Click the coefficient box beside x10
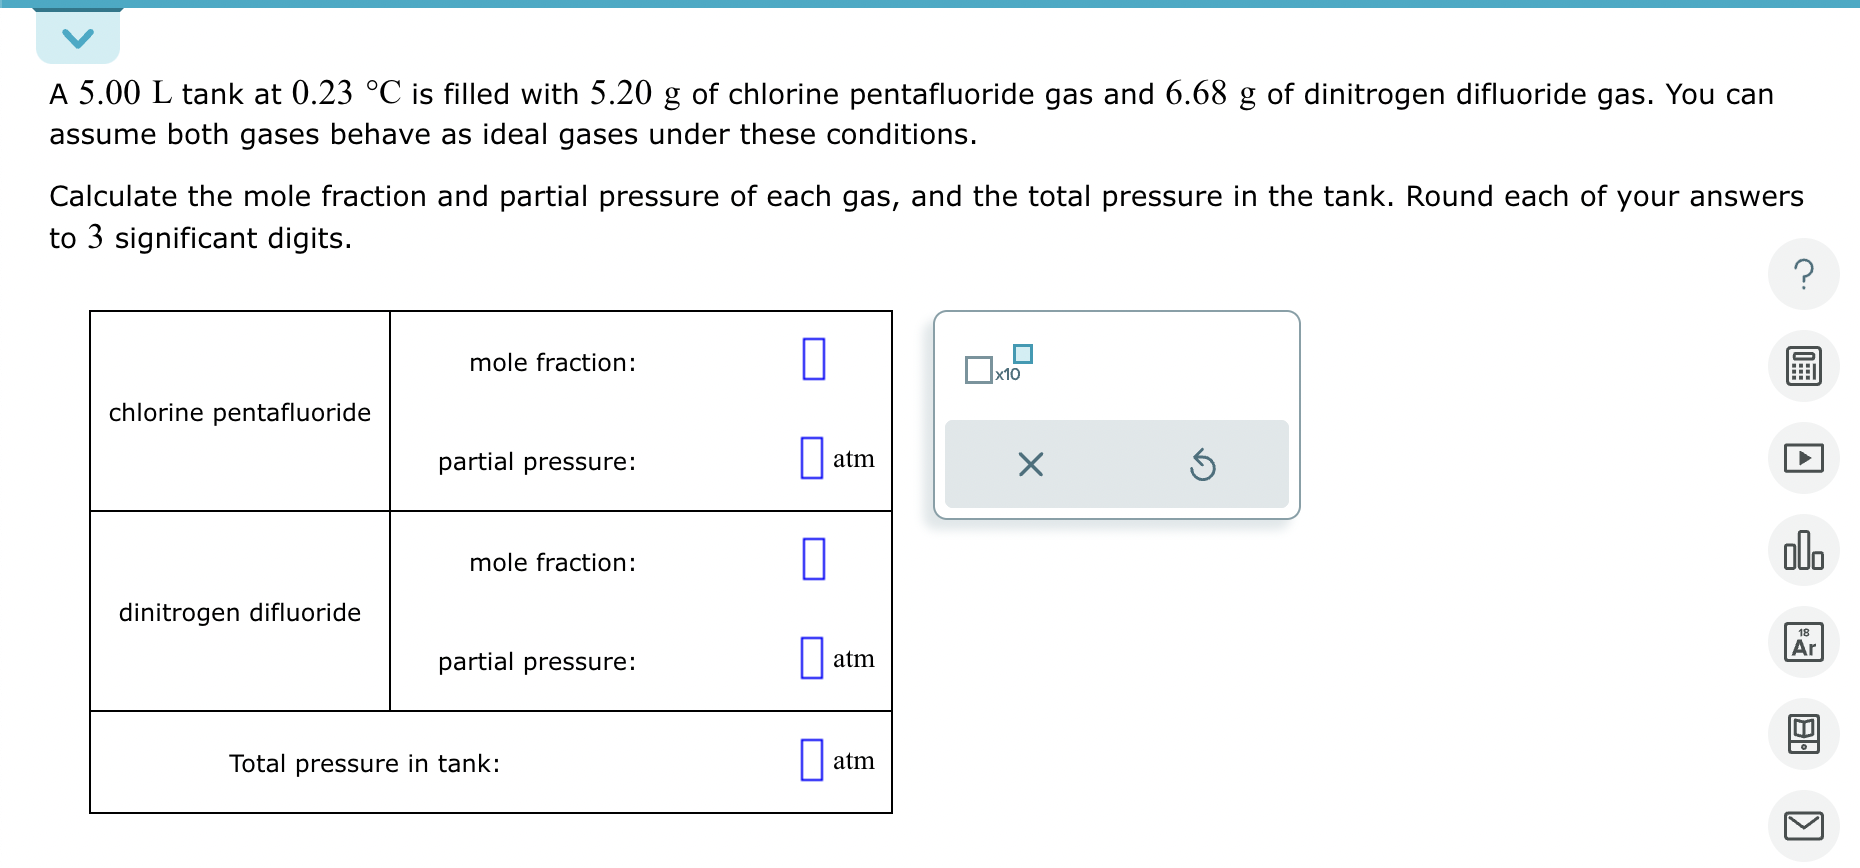Viewport: 1860px width, 868px height. click(976, 370)
